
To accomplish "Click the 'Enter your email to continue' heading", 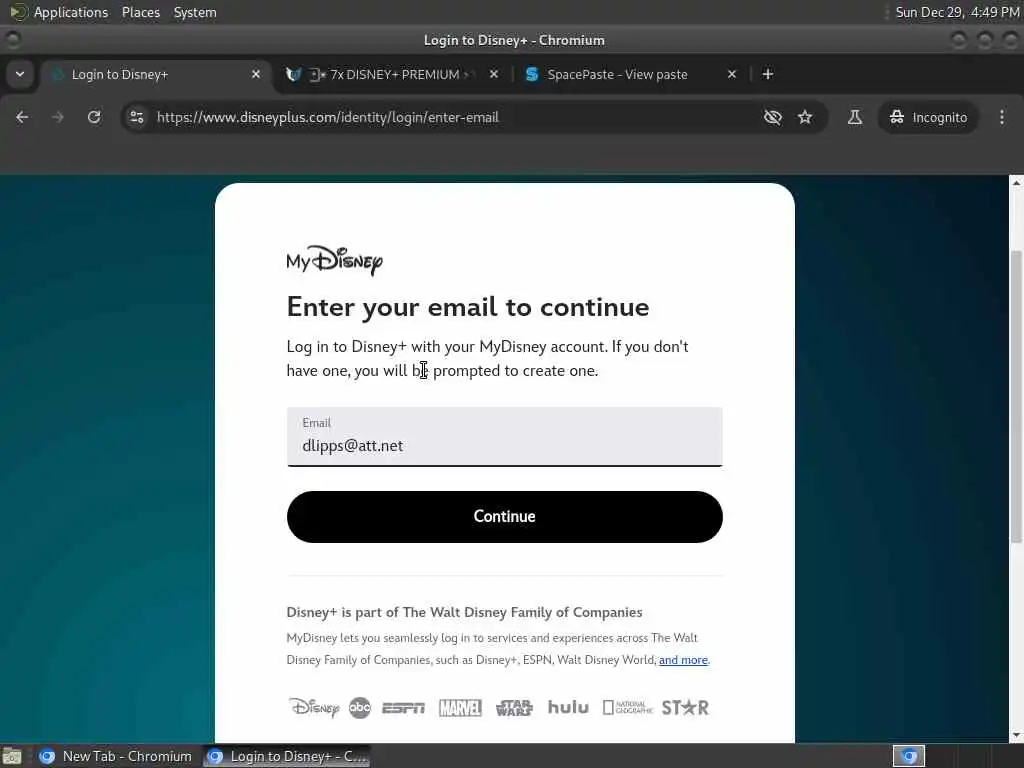I will (468, 307).
